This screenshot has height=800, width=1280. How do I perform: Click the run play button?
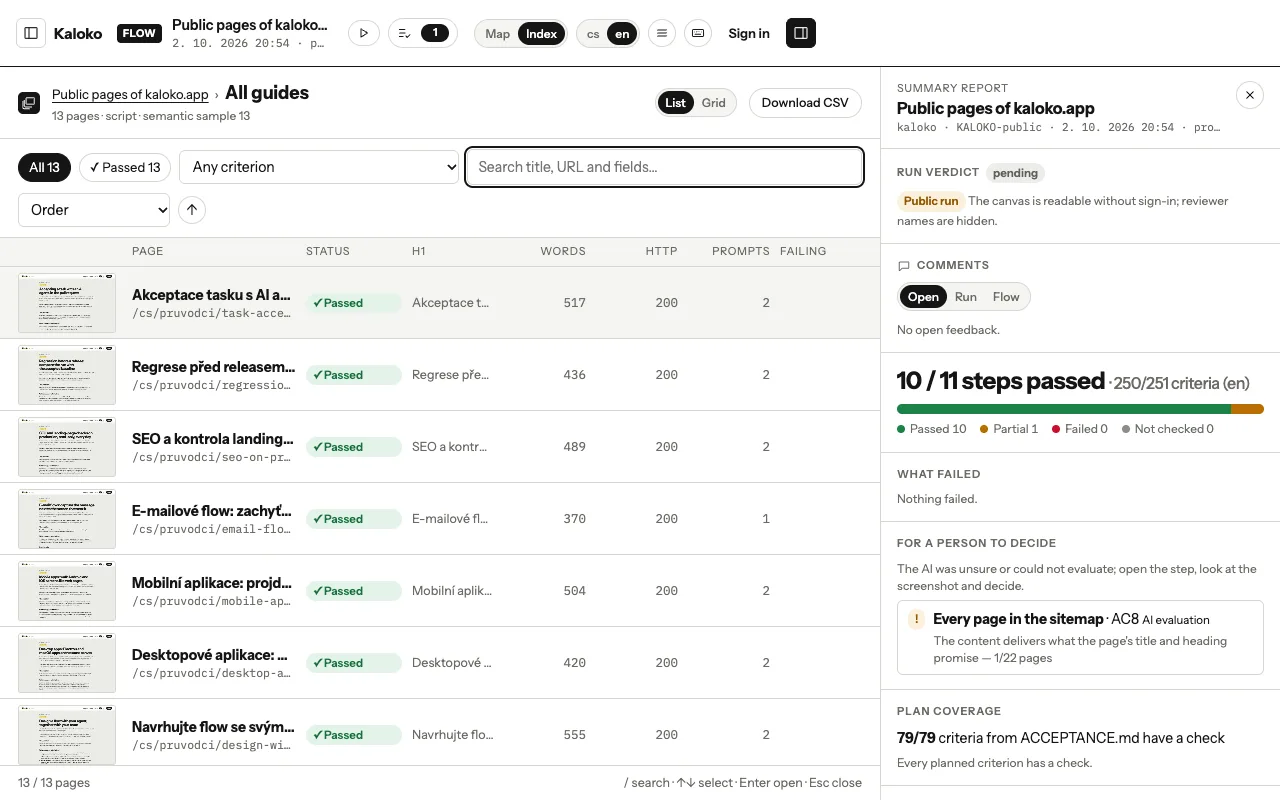pos(364,33)
